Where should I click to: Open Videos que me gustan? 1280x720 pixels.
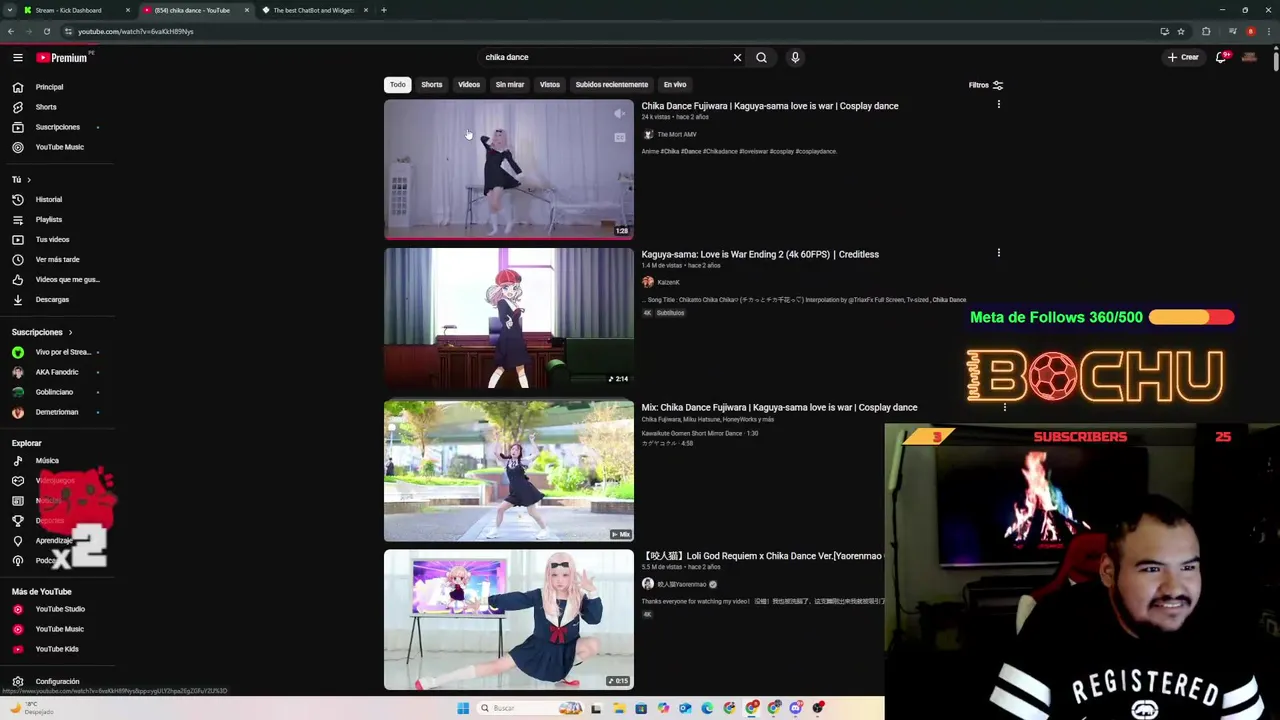67,279
